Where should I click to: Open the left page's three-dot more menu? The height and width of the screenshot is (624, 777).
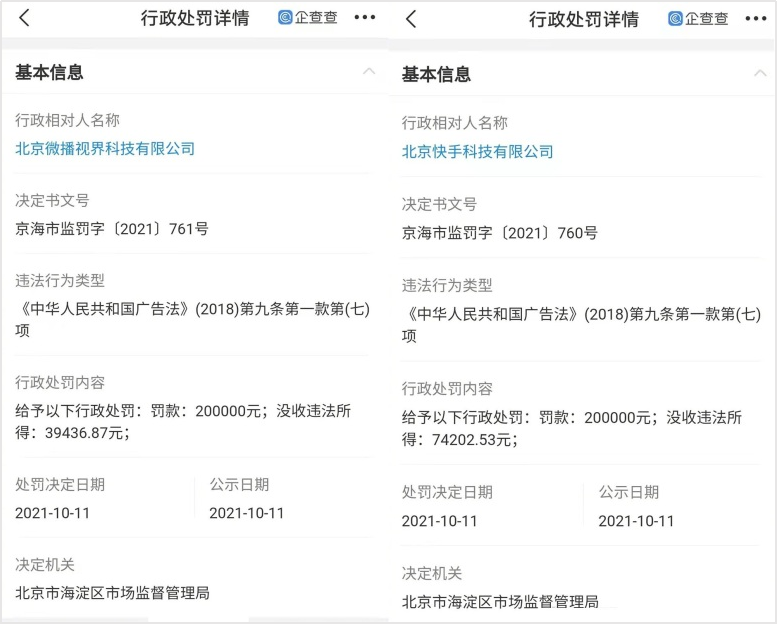tap(365, 17)
